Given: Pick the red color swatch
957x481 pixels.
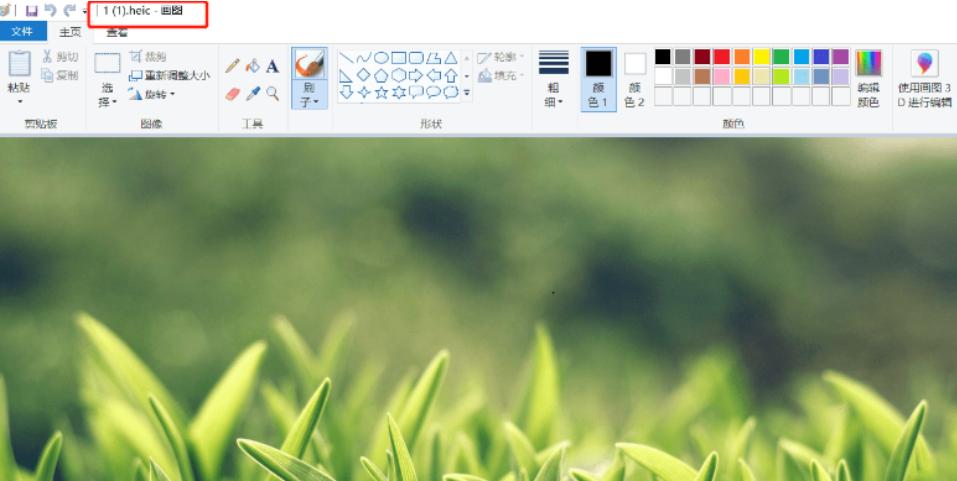Looking at the screenshot, I should point(721,57).
